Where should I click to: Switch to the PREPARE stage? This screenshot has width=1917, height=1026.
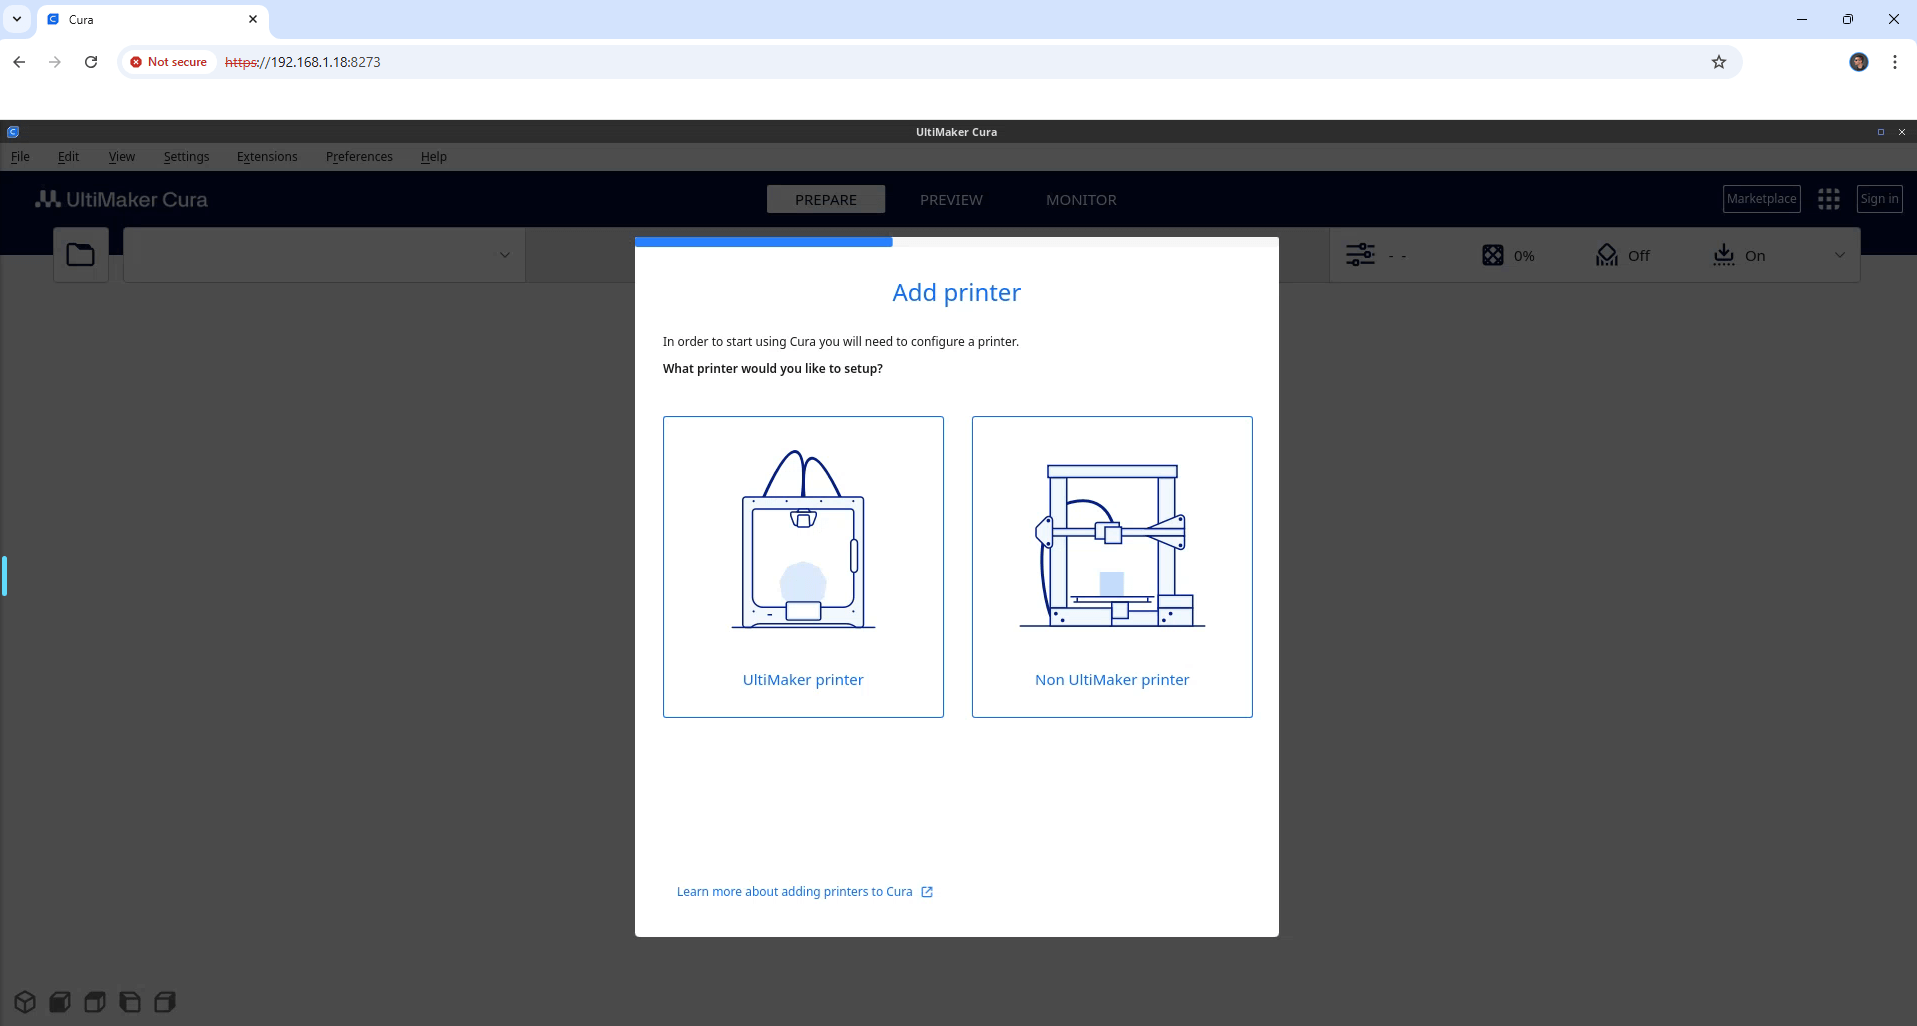coord(826,200)
